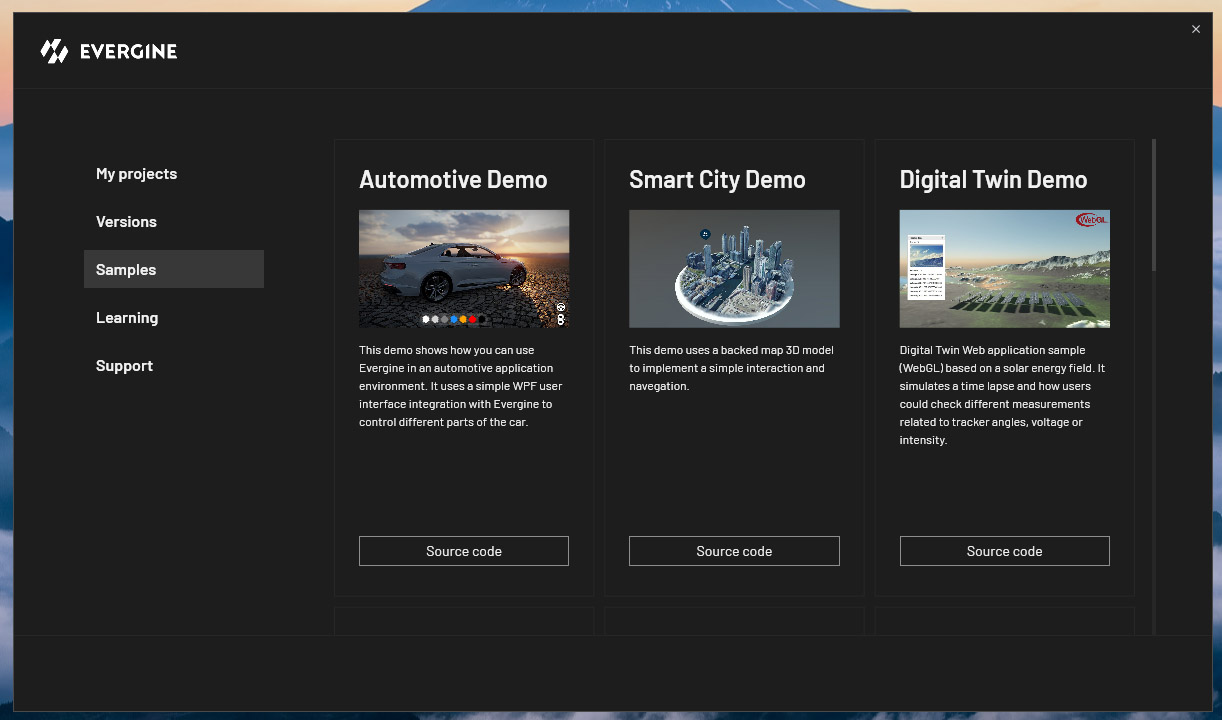Screen dimensions: 1222x720
Task: Click the WebGL logo in Digital Twin thumbnail
Action: coord(1090,220)
